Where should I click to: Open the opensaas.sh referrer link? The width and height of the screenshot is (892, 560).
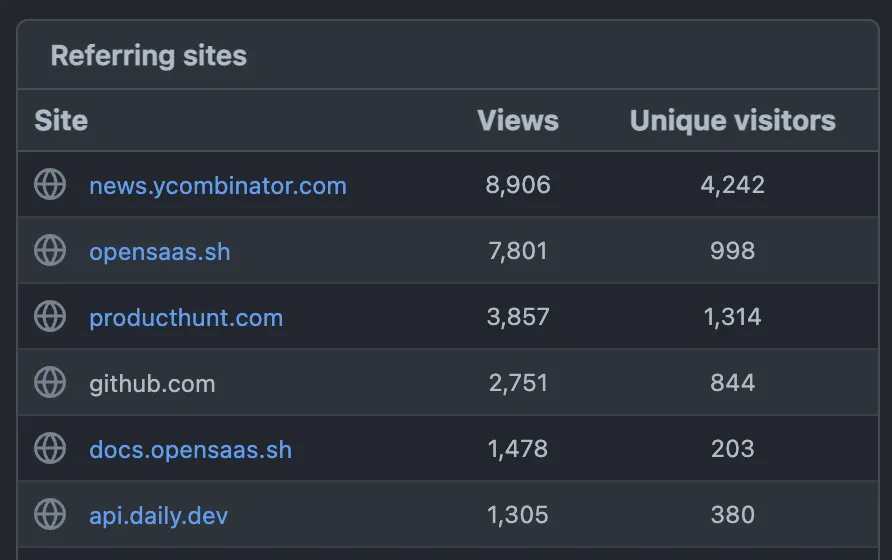(x=160, y=252)
